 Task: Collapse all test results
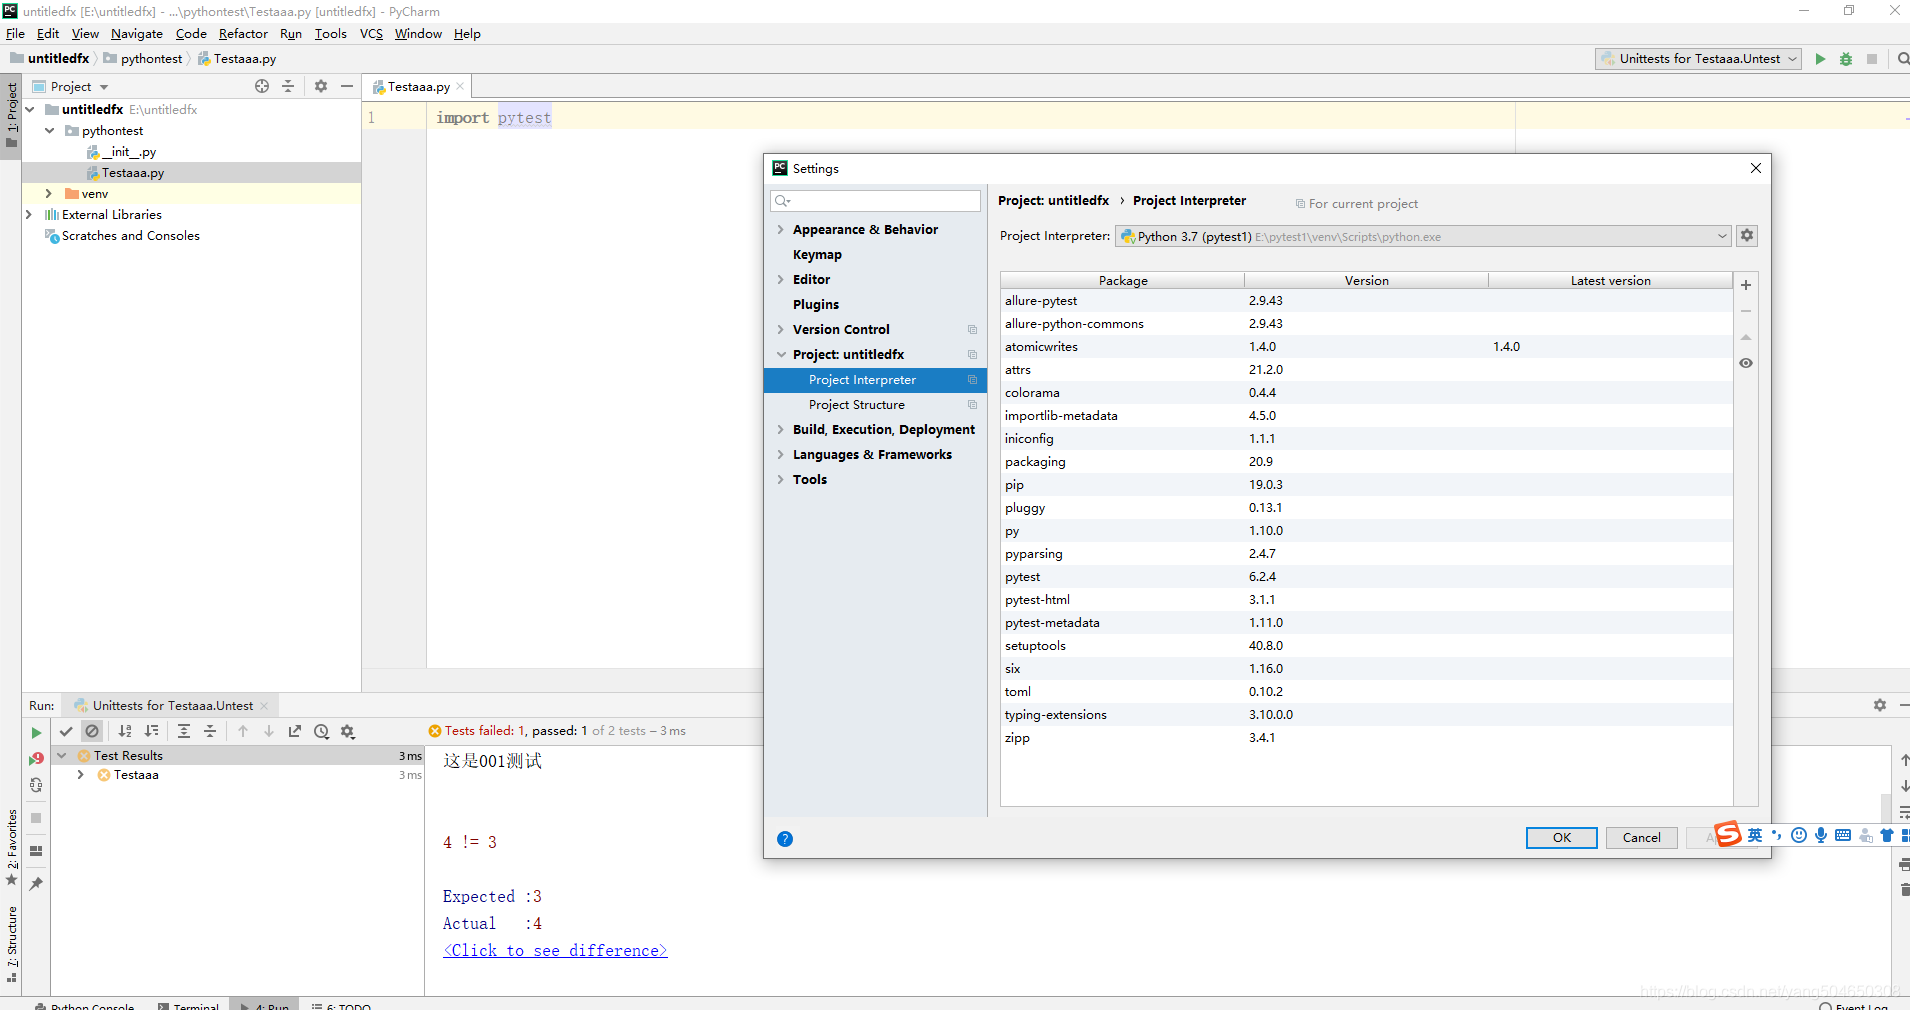[210, 731]
